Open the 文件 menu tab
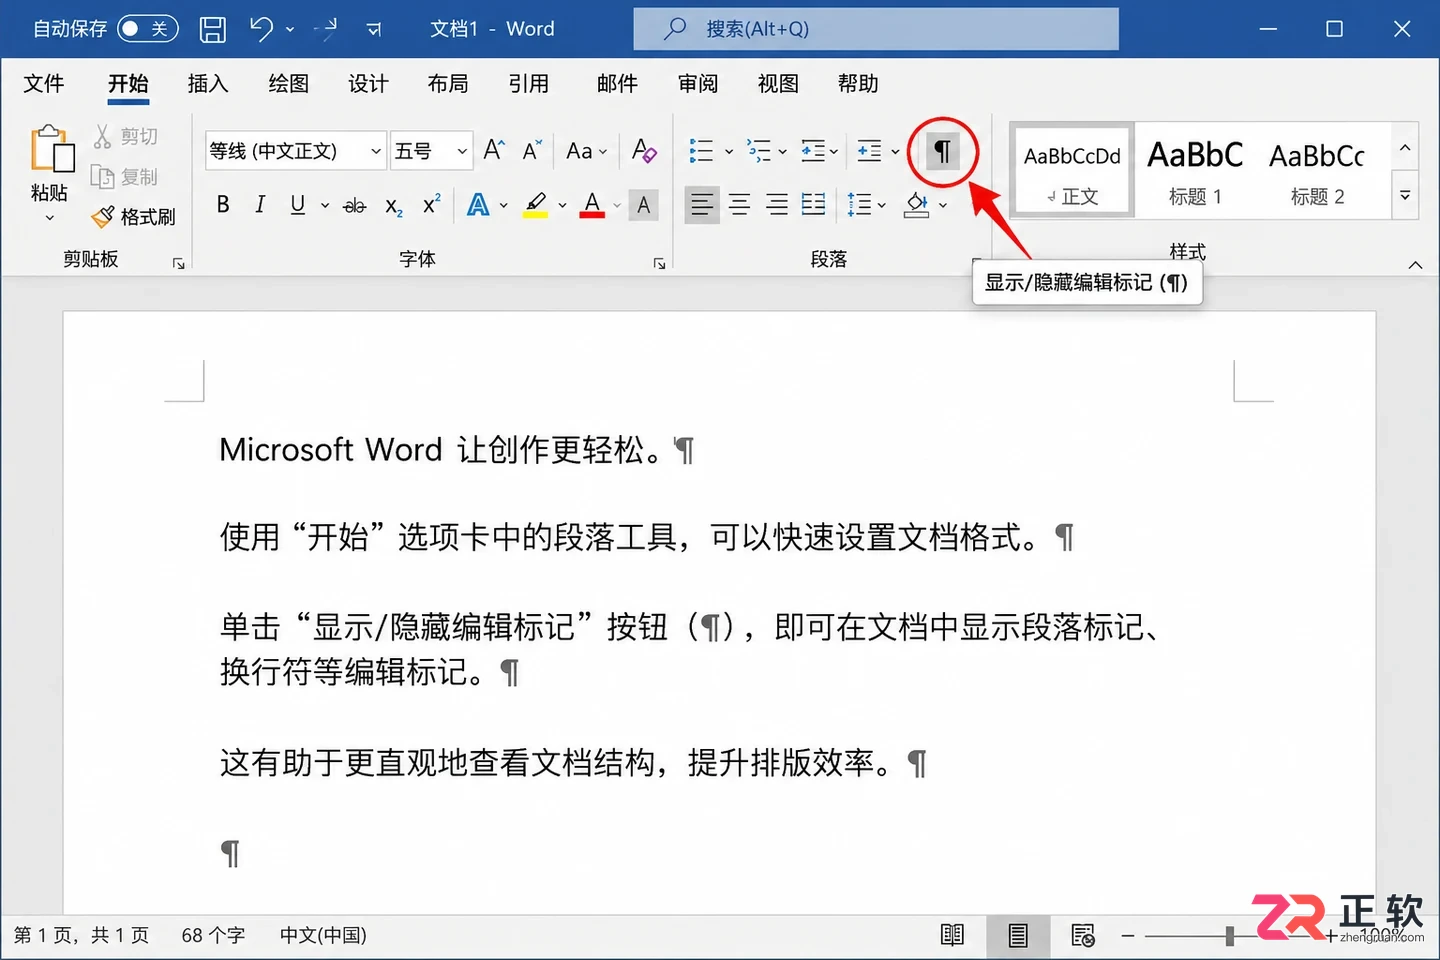1440x960 pixels. [x=44, y=84]
